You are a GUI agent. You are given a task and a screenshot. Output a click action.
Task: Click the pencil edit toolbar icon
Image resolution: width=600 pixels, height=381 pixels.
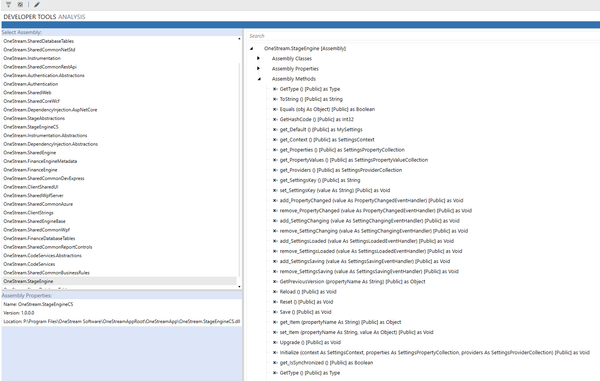tap(37, 5)
